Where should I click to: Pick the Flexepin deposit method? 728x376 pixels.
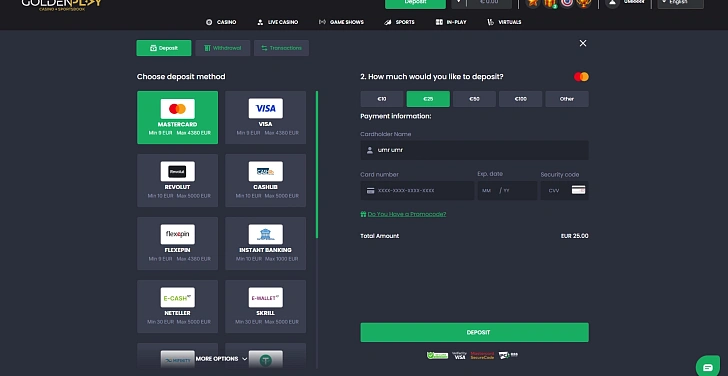[x=177, y=244]
